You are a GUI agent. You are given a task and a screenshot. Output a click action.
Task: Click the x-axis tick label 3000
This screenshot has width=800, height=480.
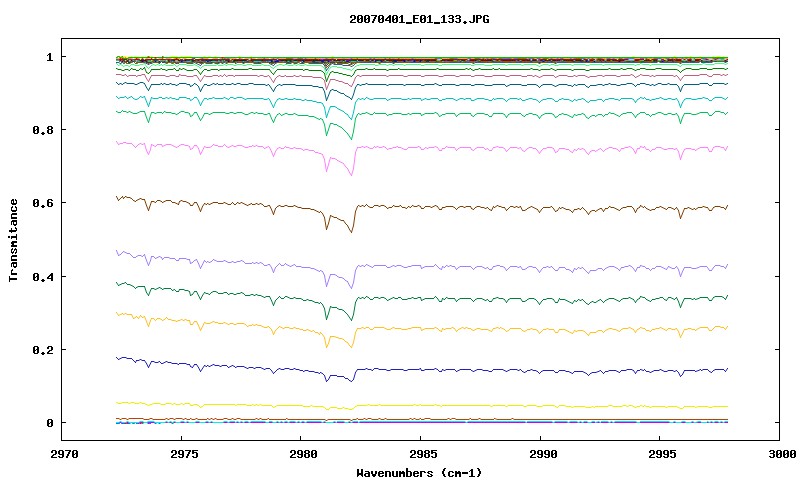point(782,454)
